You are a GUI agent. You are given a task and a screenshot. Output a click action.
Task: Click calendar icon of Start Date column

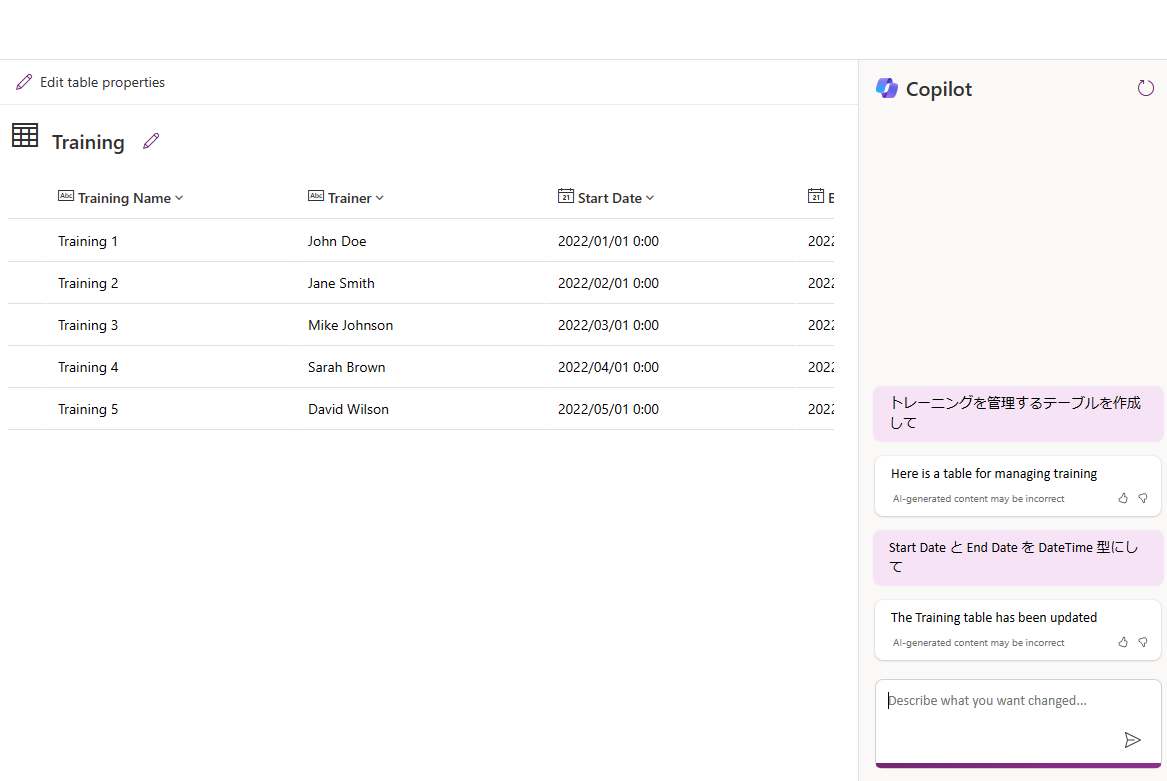tap(566, 196)
